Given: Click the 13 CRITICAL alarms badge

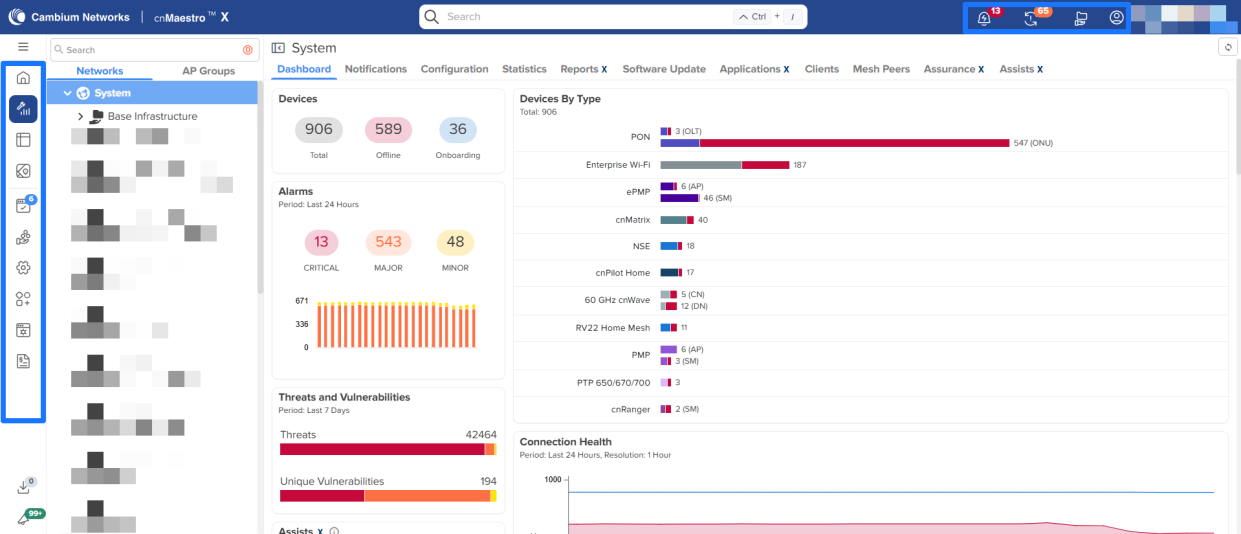Looking at the screenshot, I should click(x=321, y=242).
